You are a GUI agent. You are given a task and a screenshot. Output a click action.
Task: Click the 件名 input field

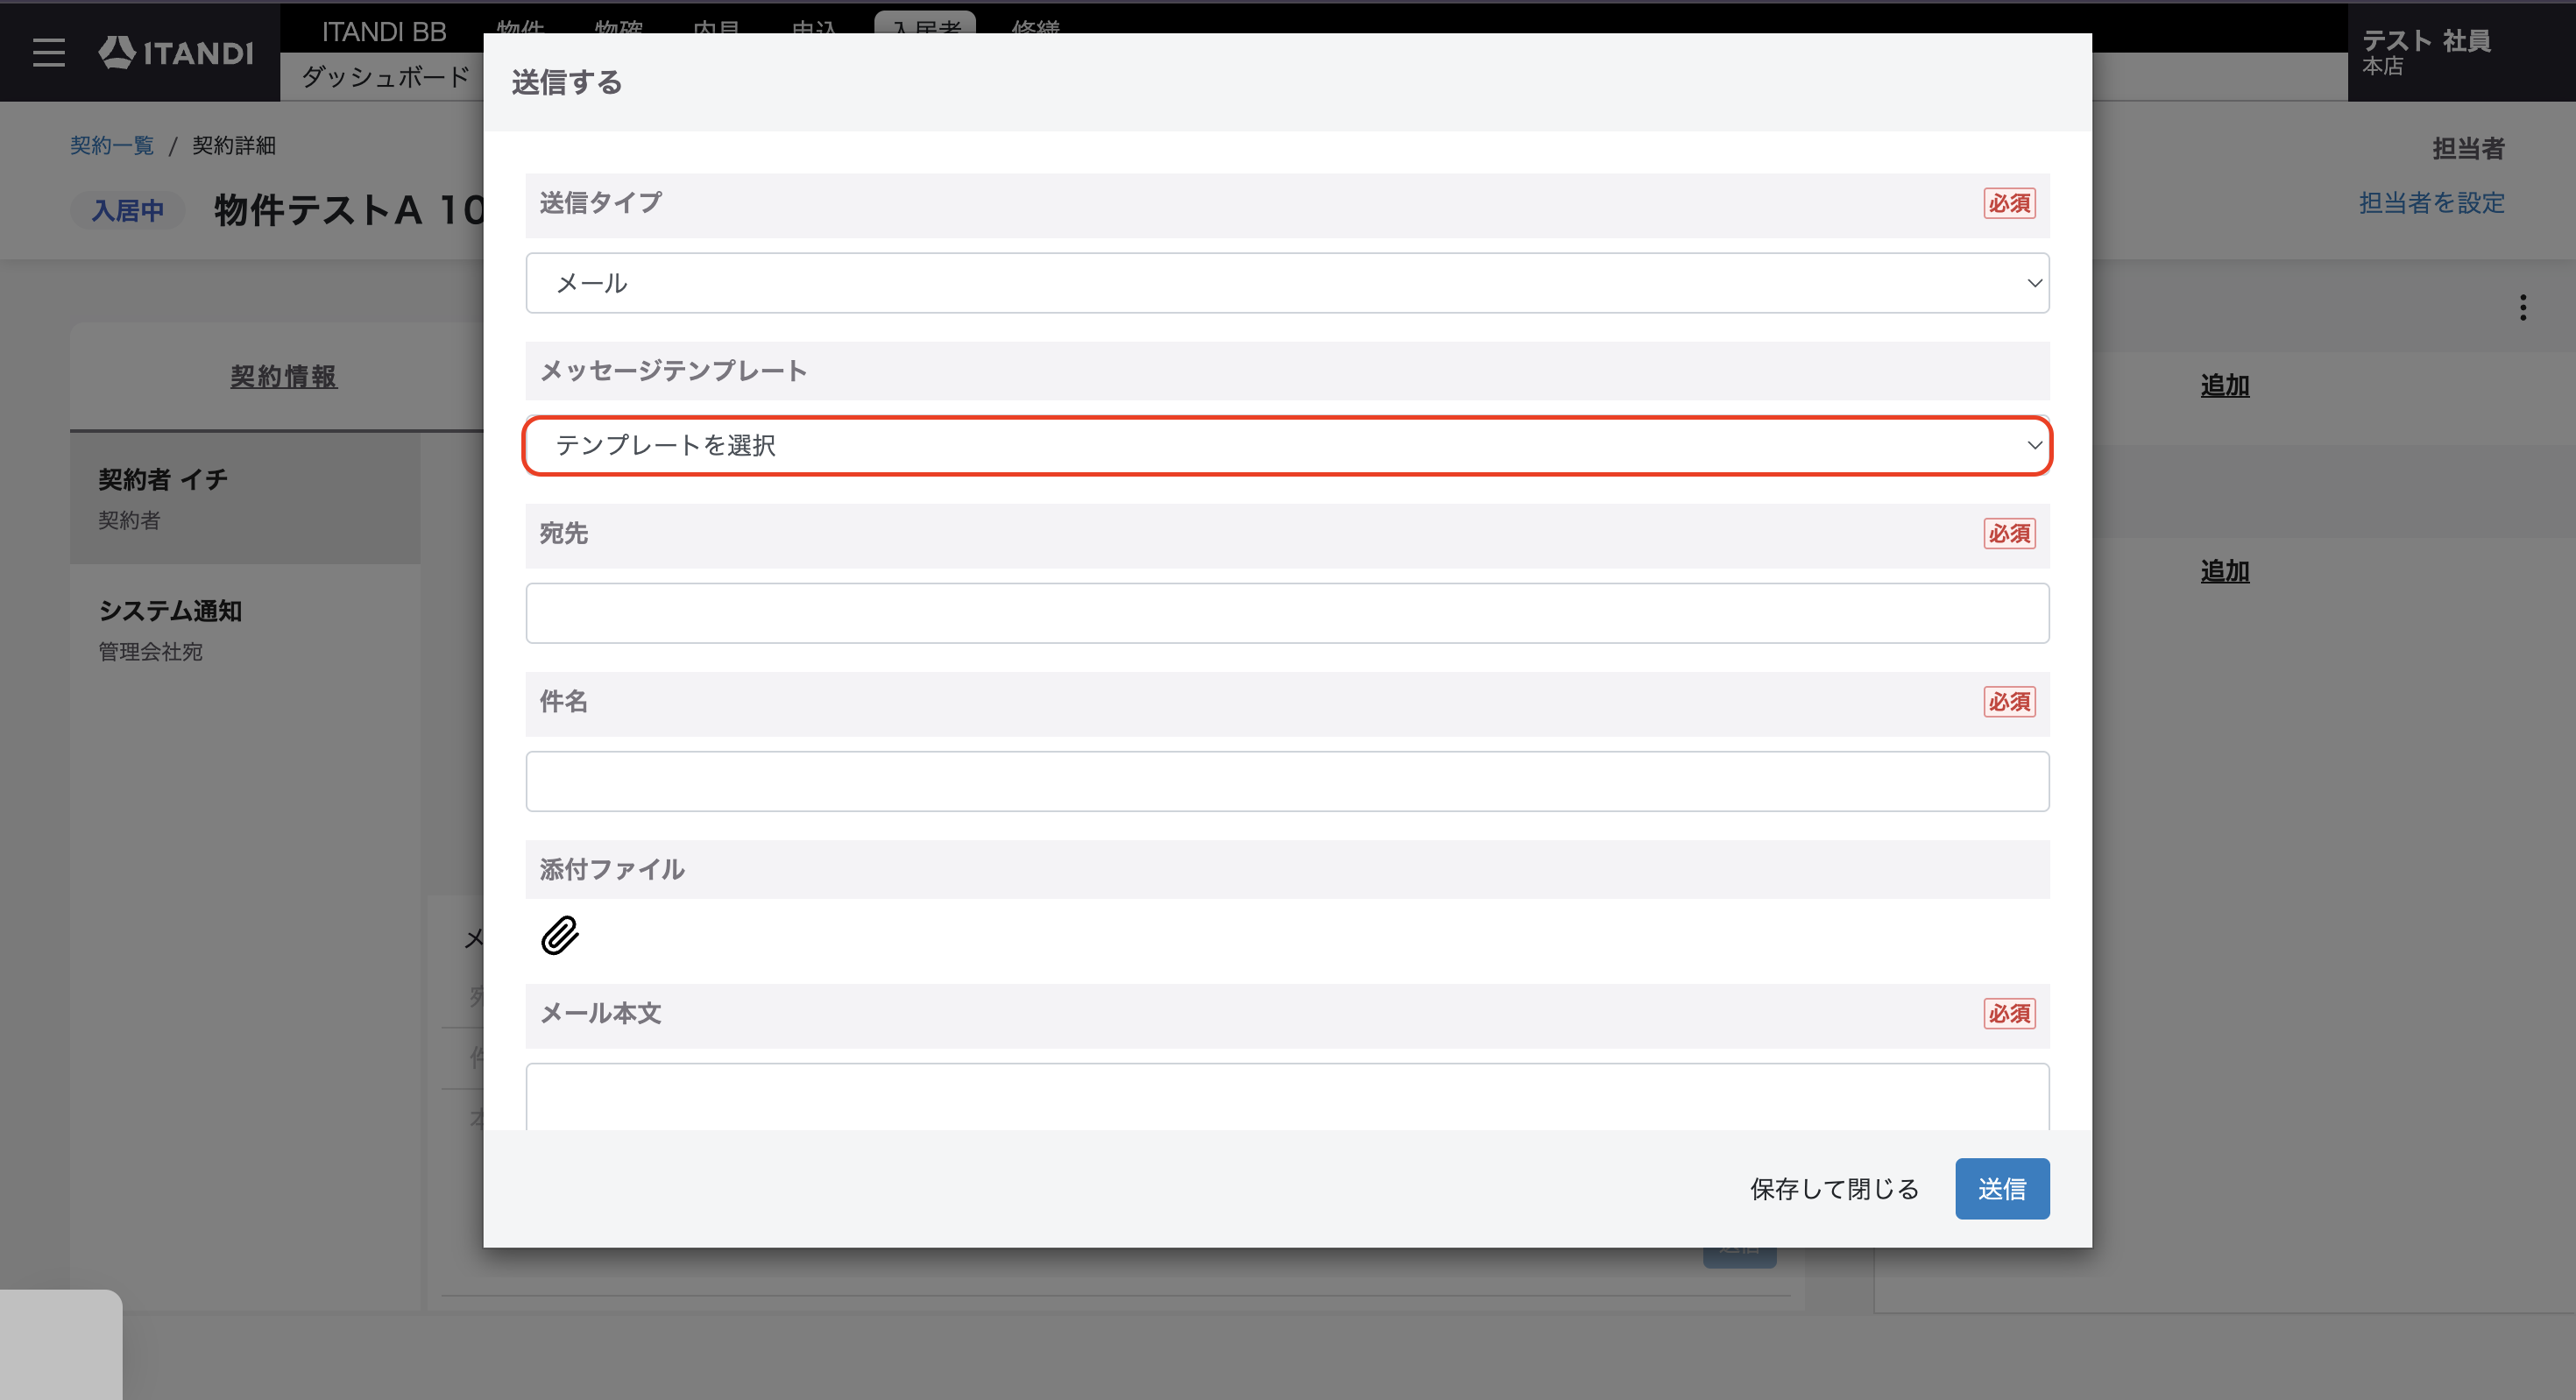coord(1287,781)
